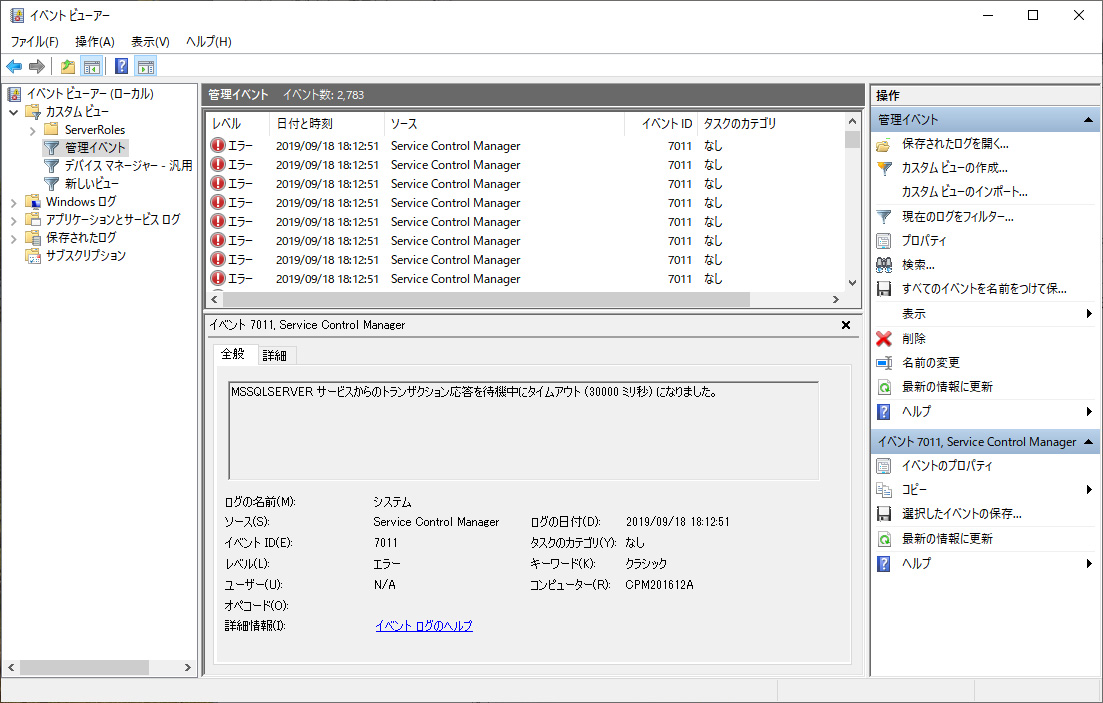Select the ServerRoles folder in tree
The image size is (1103, 703).
click(x=95, y=129)
